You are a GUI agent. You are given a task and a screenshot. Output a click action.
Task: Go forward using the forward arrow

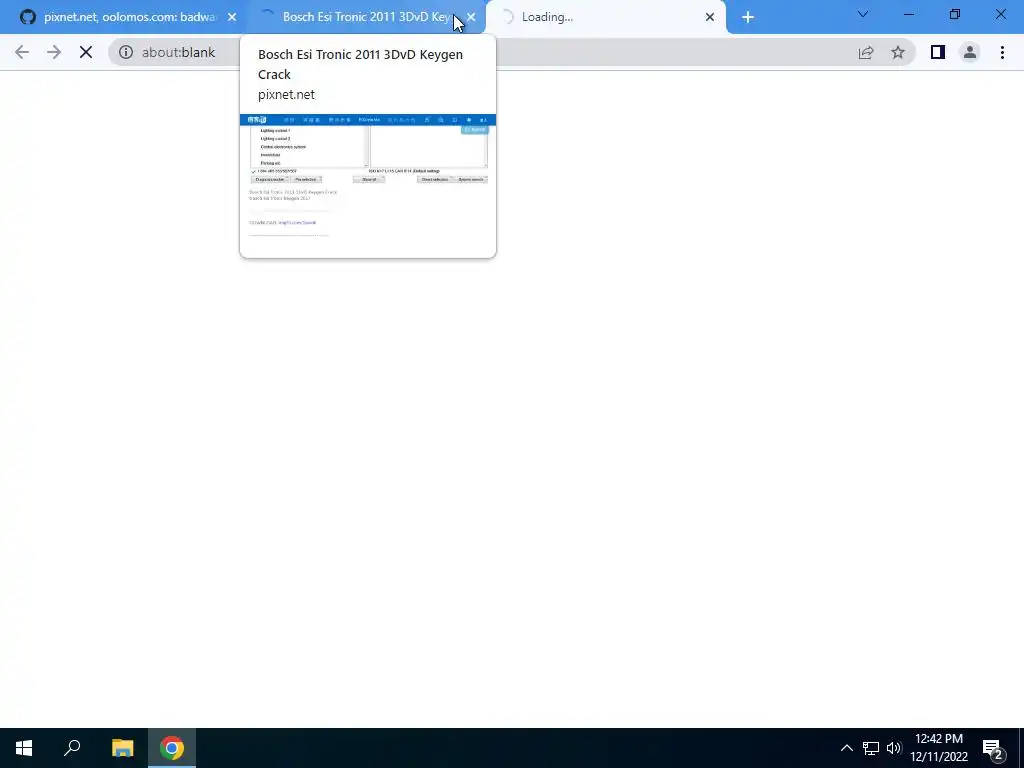(x=54, y=52)
